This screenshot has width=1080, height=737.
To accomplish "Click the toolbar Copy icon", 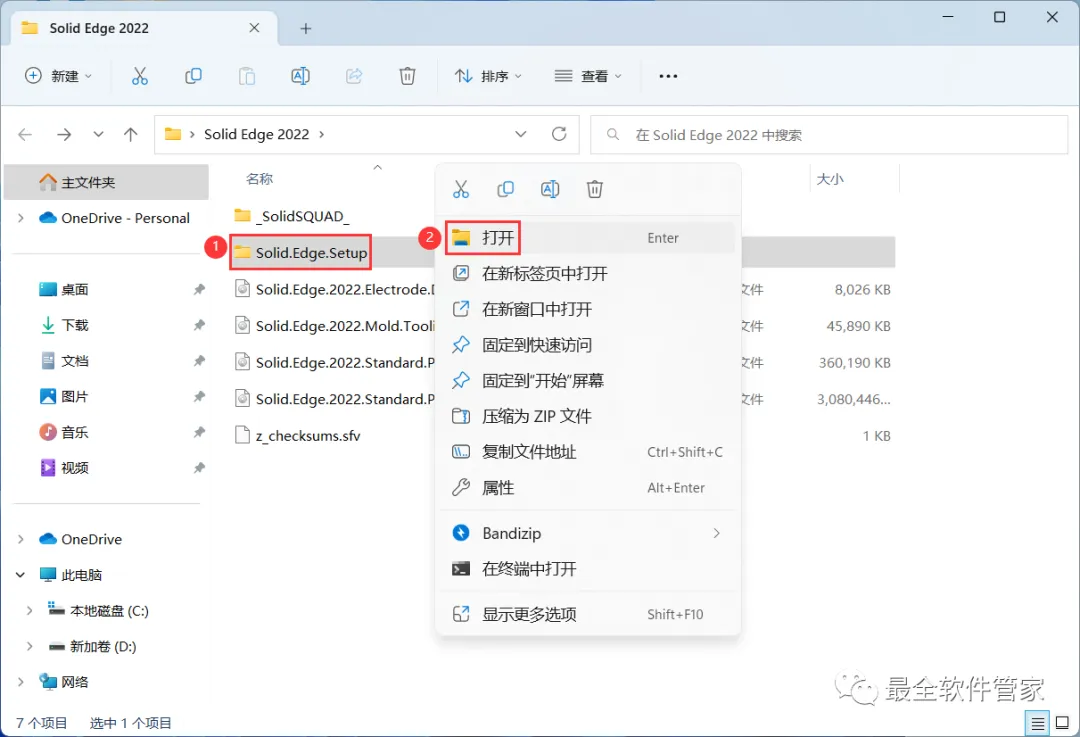I will 194,76.
